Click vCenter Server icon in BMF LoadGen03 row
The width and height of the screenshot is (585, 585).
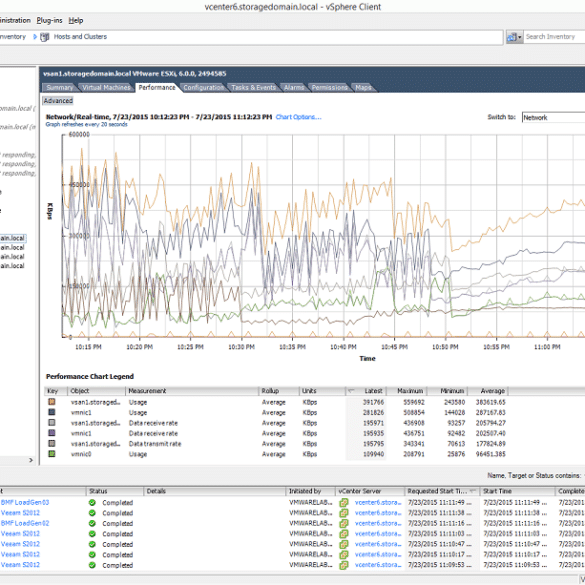click(x=344, y=503)
